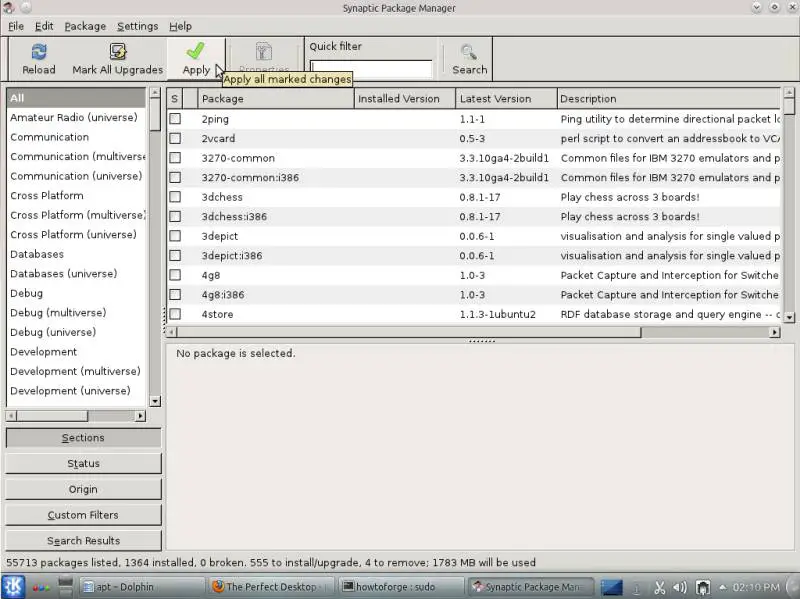Viewport: 800px width, 599px height.
Task: Tick the checkbox for 2vcard
Action: tap(175, 138)
